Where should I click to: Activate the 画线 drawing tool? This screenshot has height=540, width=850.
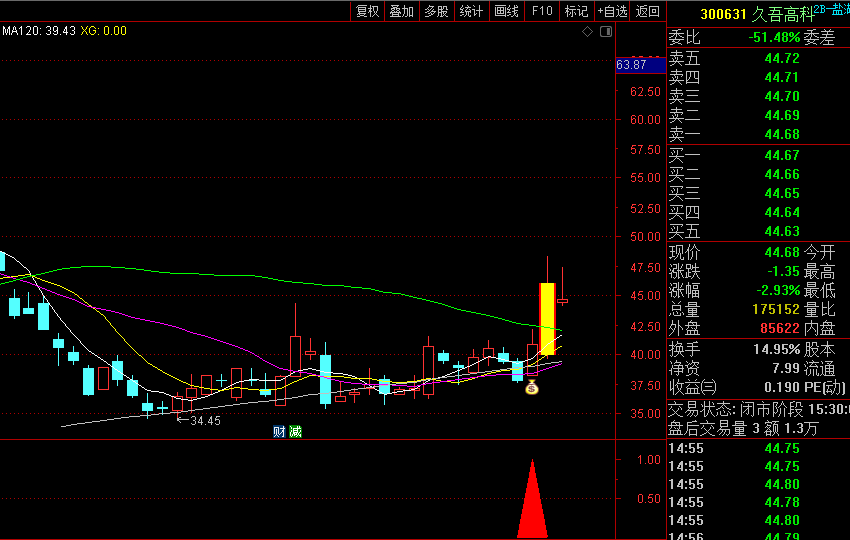click(506, 11)
